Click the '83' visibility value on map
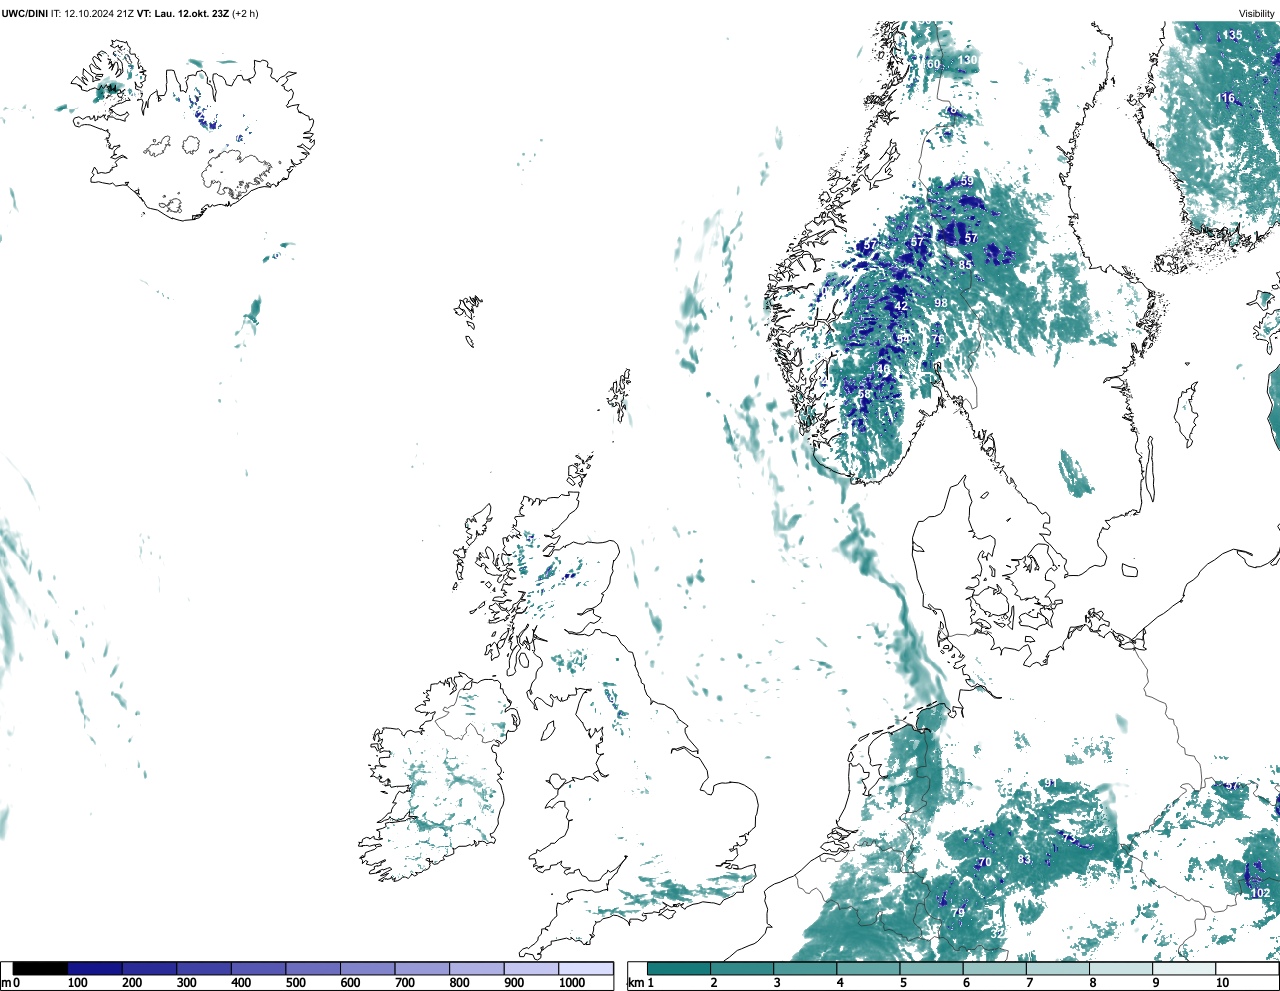The height and width of the screenshot is (991, 1280). 1024,859
